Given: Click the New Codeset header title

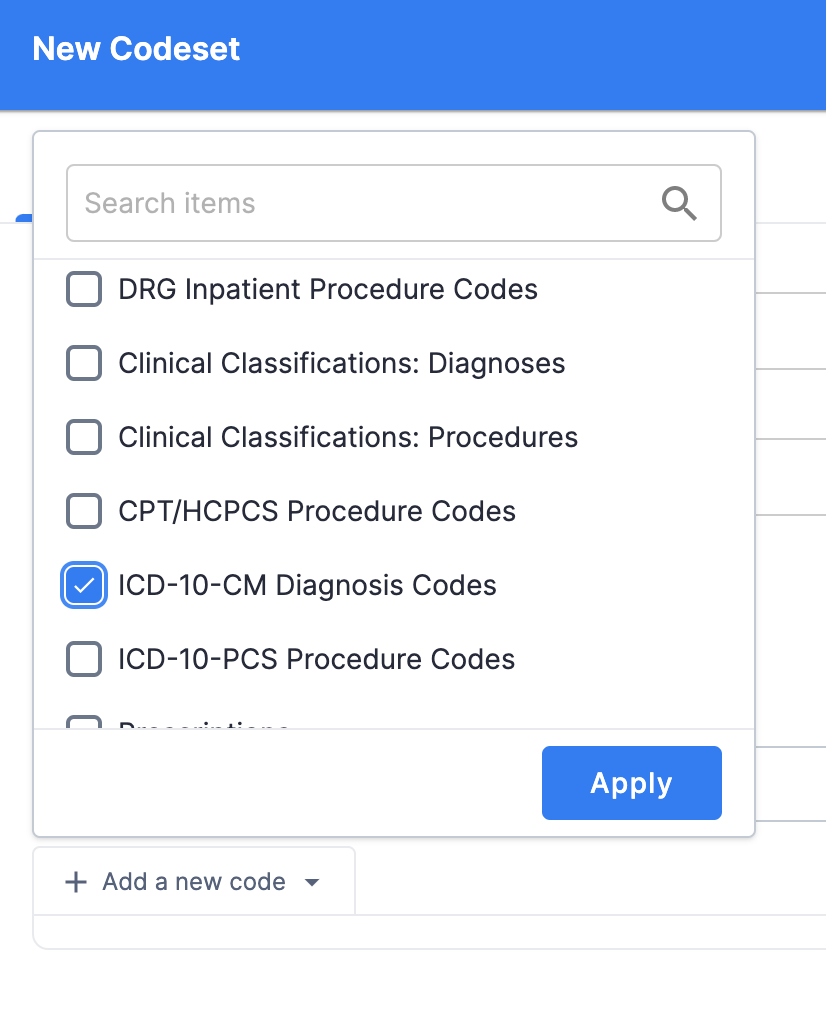Looking at the screenshot, I should tap(136, 49).
